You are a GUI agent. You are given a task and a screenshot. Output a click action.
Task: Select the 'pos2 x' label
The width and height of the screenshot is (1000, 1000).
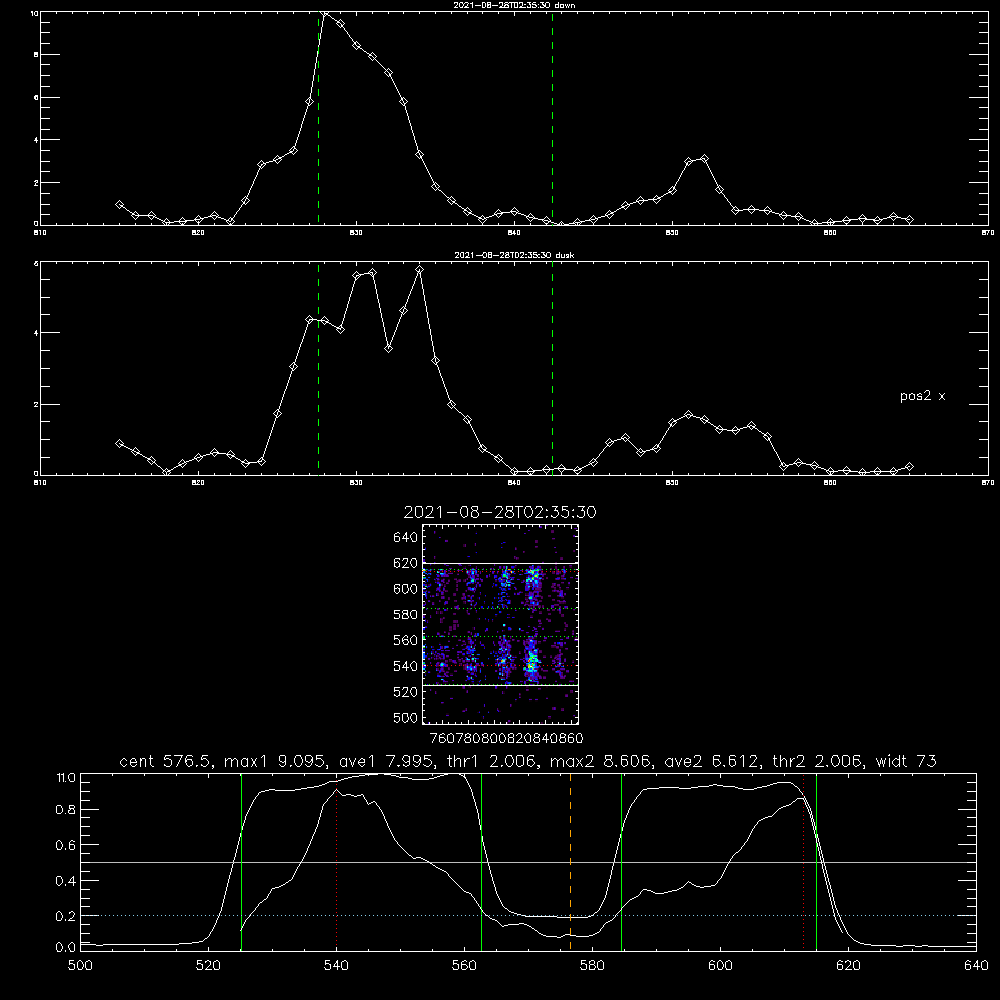point(922,396)
